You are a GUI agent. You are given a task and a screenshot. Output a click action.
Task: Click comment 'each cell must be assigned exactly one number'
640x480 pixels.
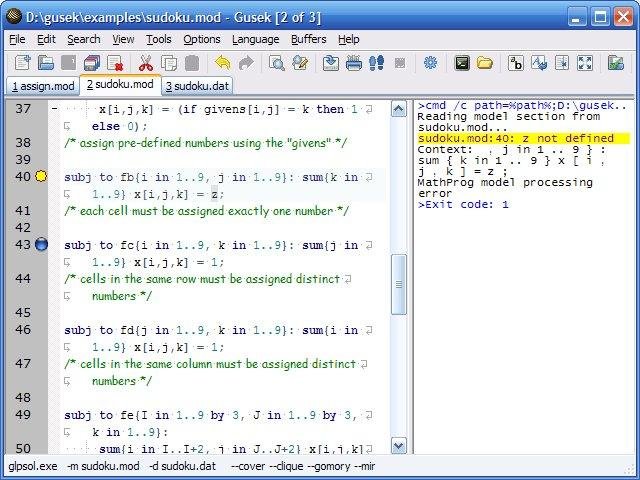[206, 211]
